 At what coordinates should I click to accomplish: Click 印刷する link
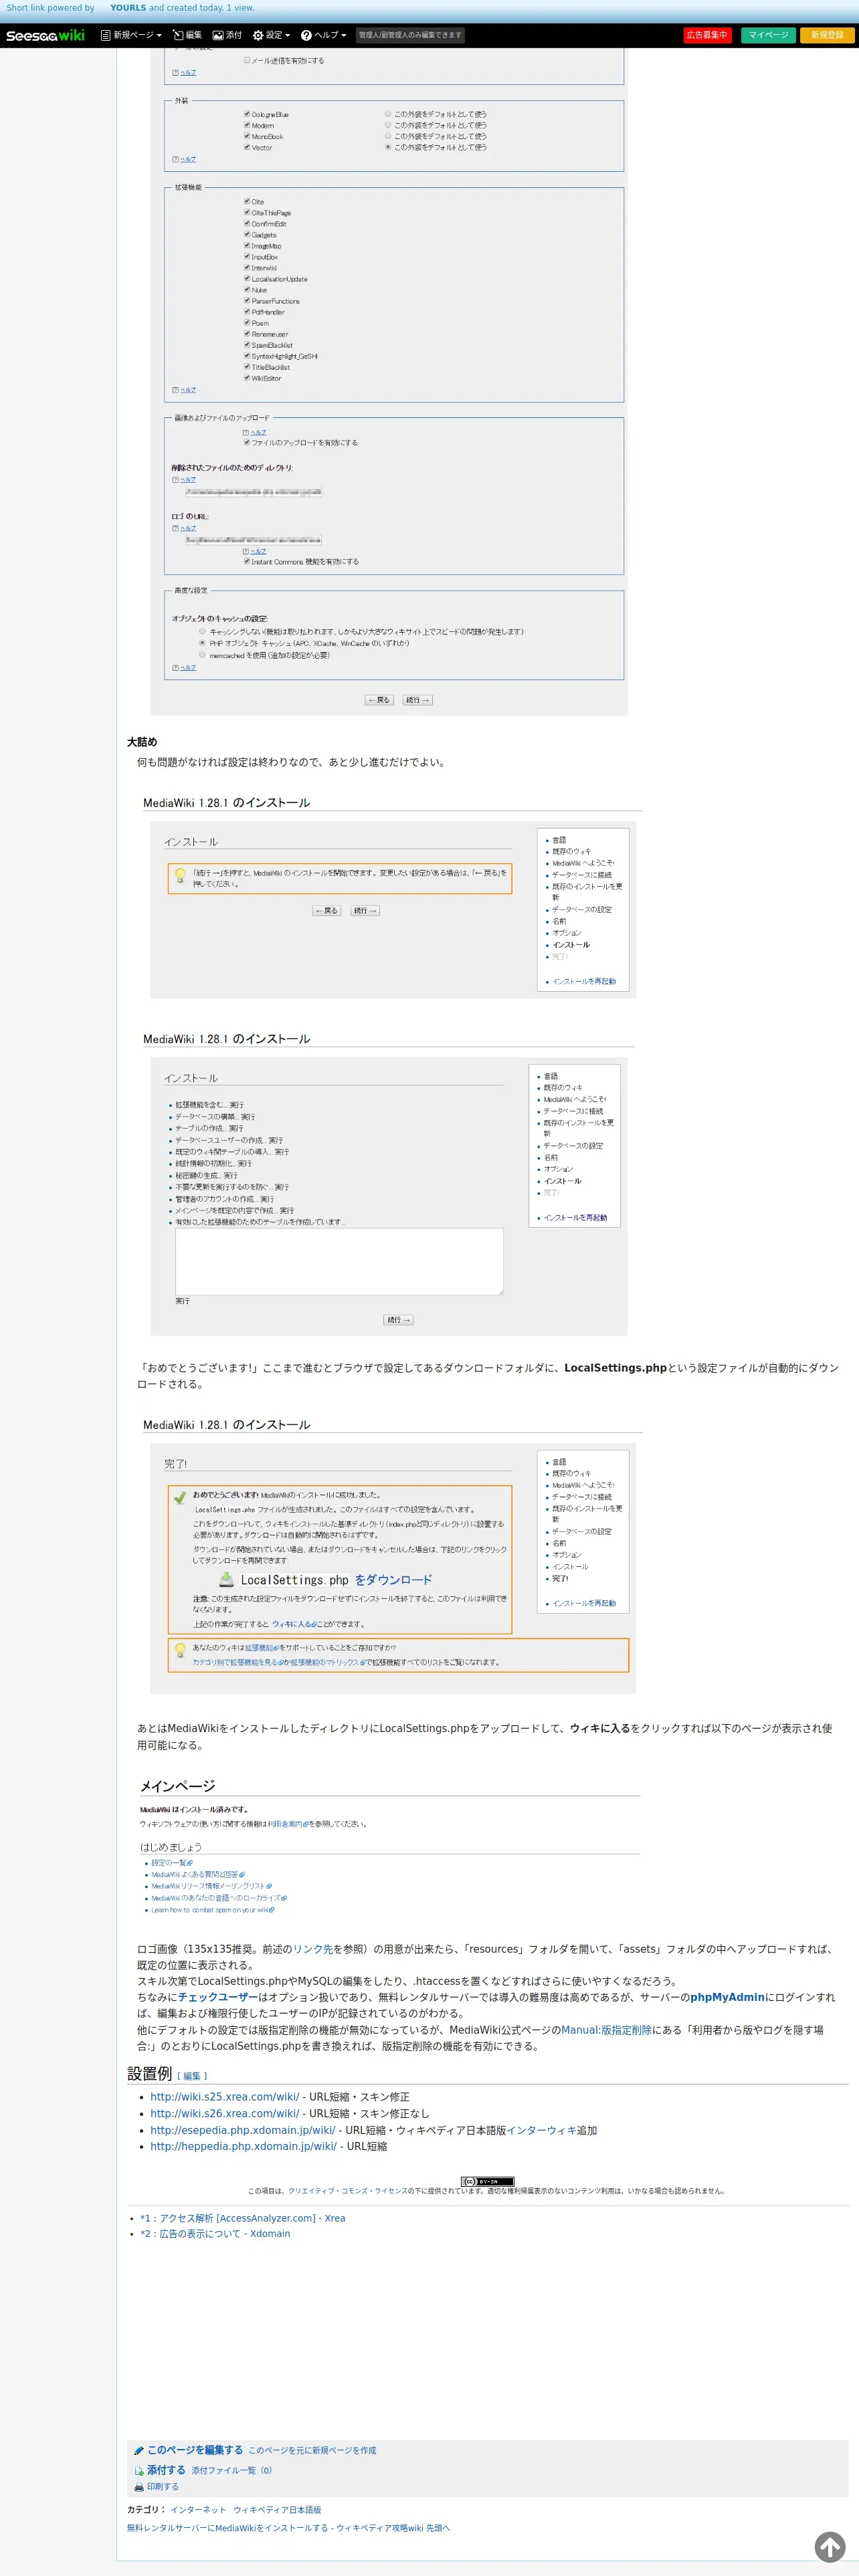coord(163,2487)
